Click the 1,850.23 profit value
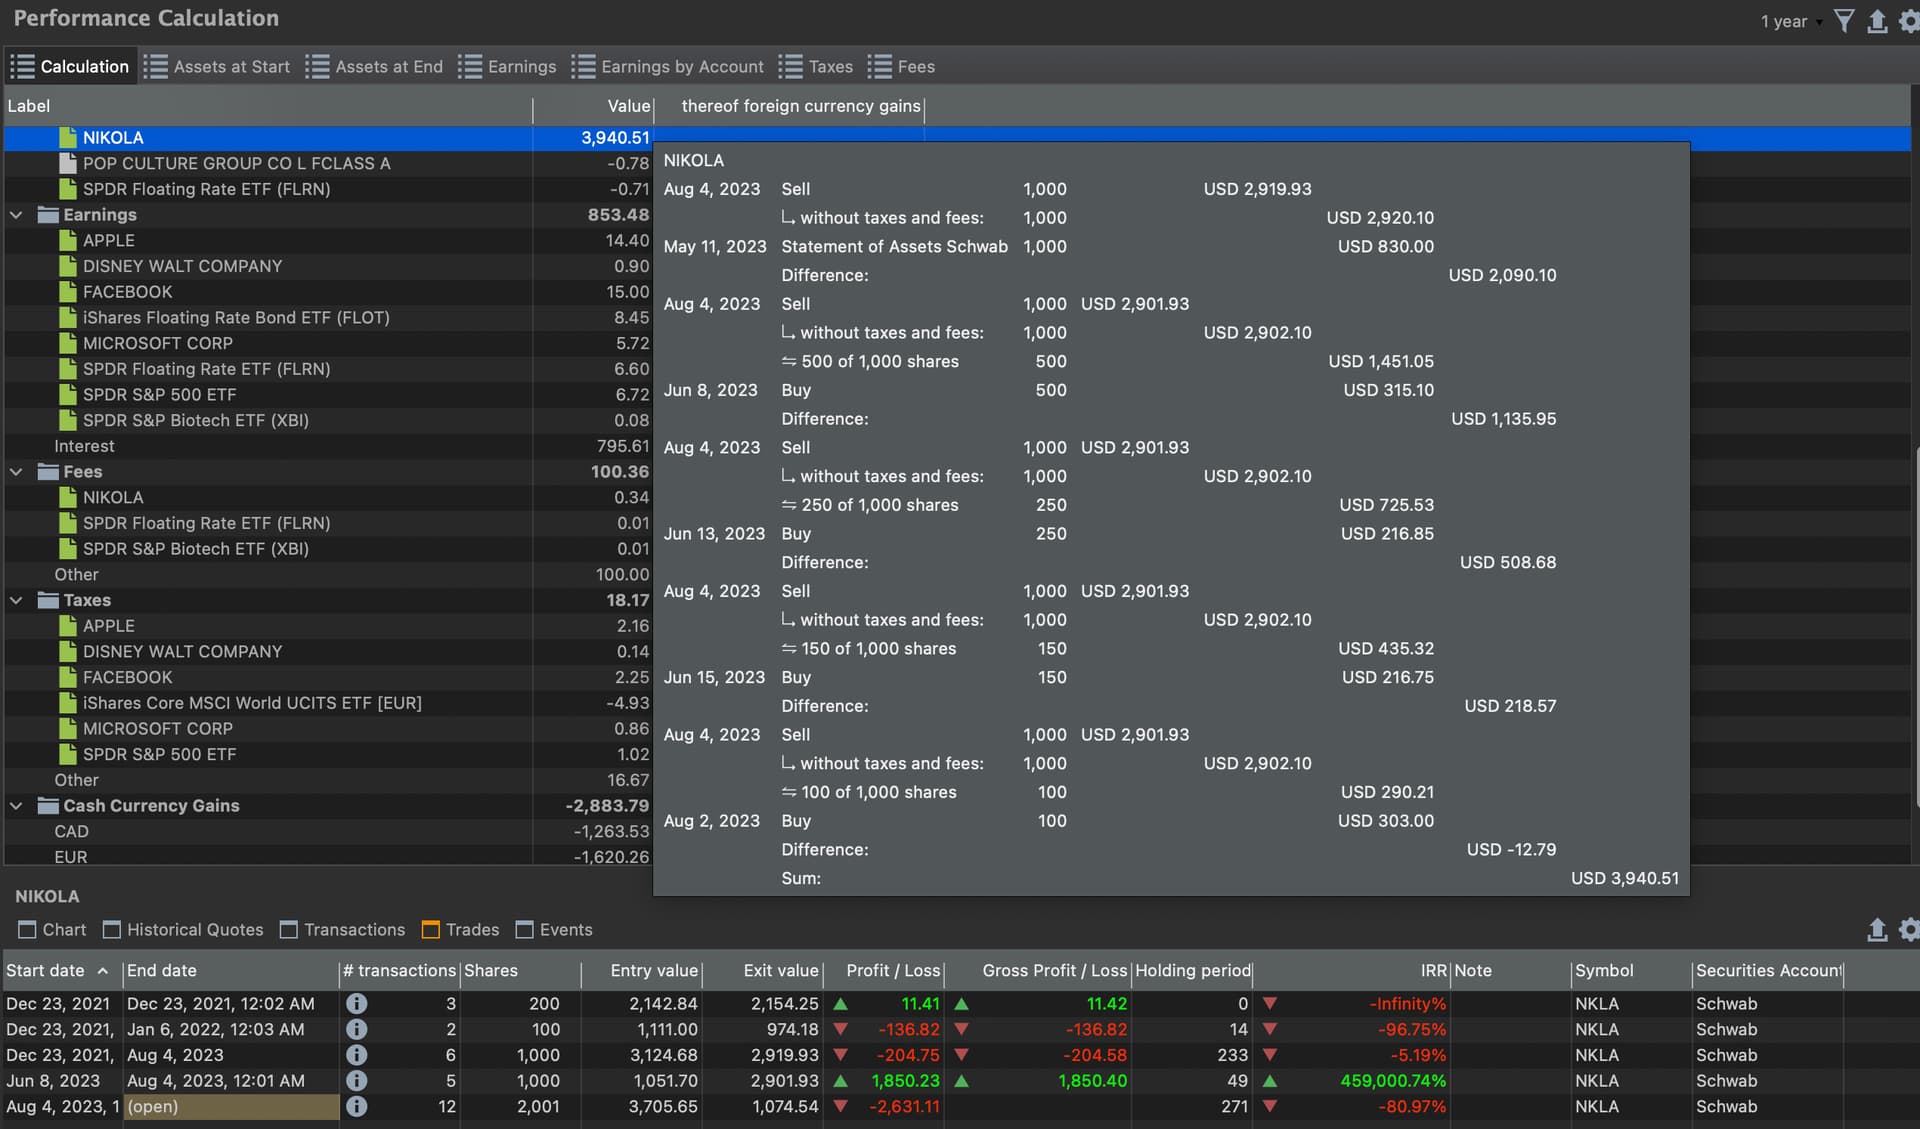 point(905,1081)
